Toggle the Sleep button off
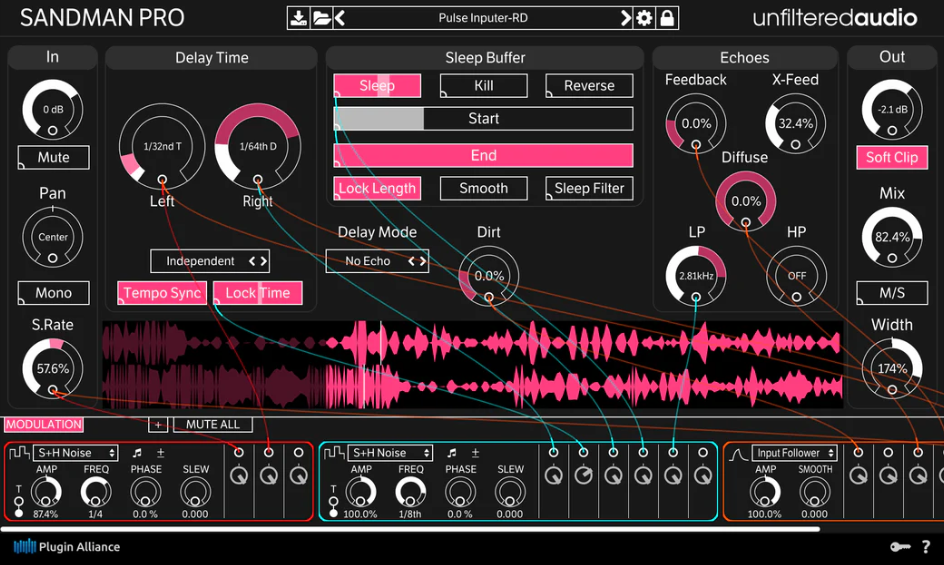 pos(377,86)
